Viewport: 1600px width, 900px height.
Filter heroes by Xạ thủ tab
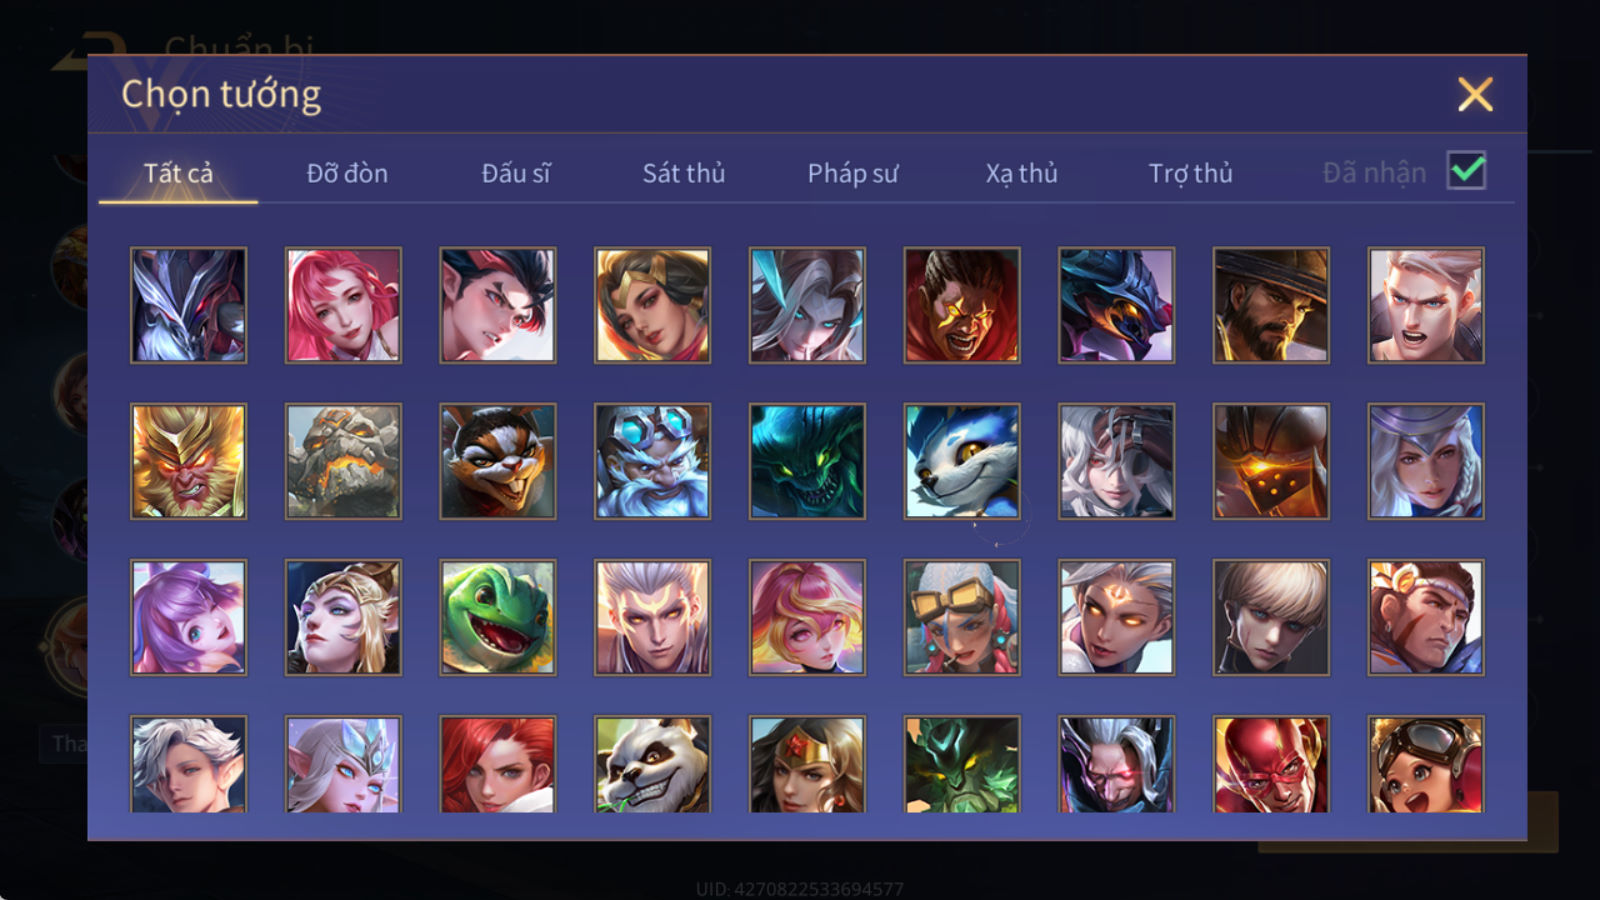coord(1021,173)
